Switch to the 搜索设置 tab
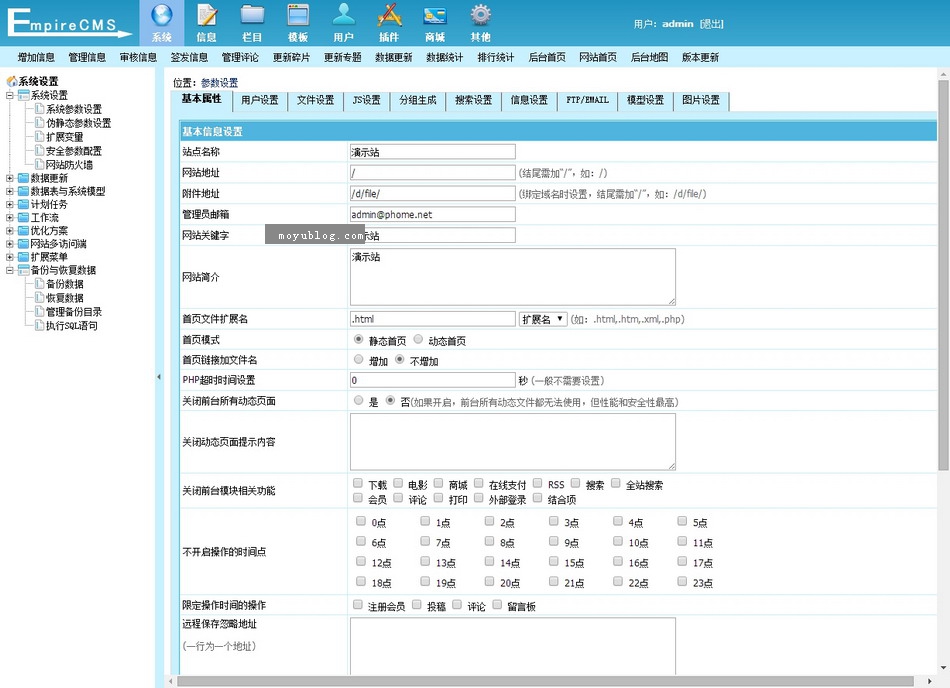 tap(474, 101)
